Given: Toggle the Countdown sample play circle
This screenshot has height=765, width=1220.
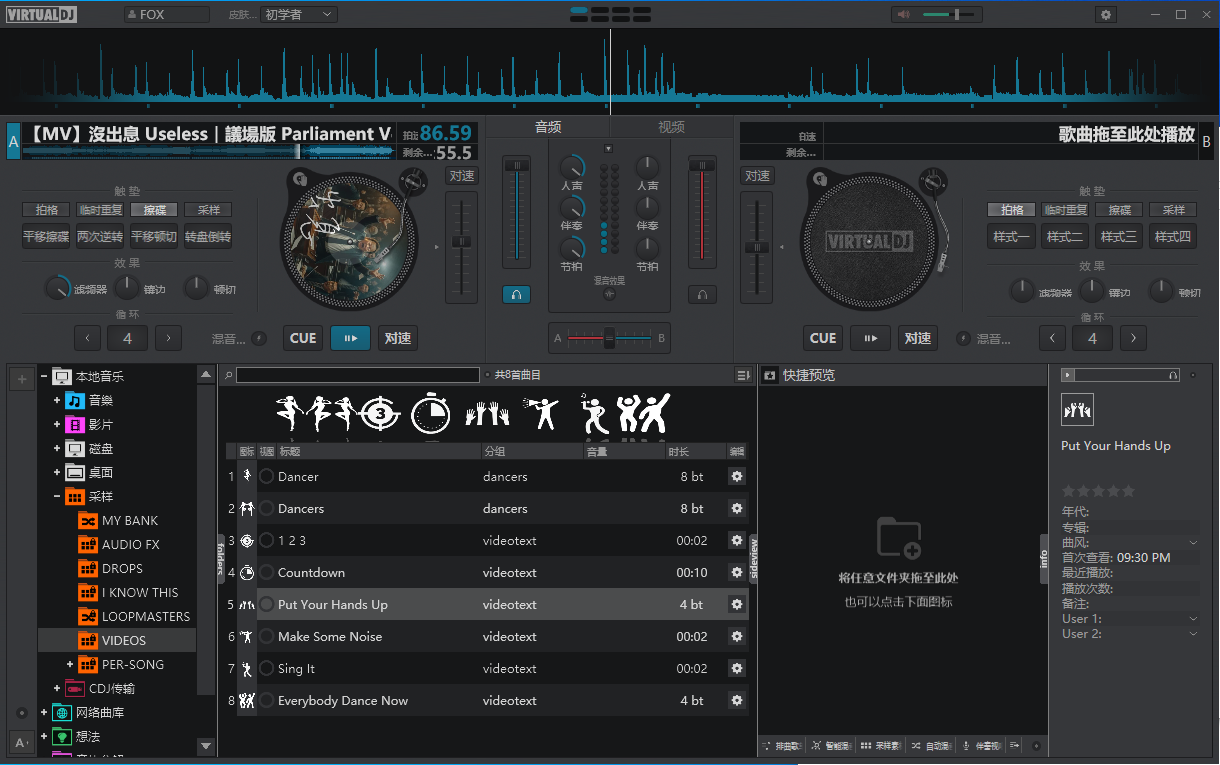Looking at the screenshot, I should click(x=266, y=573).
